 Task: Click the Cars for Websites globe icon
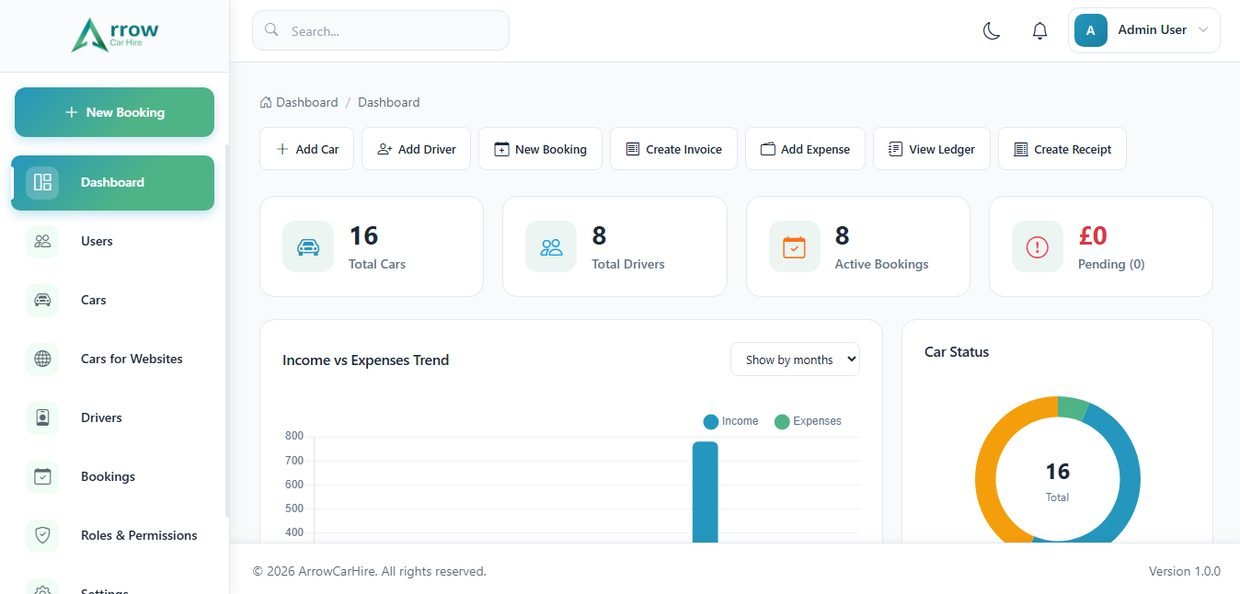point(42,359)
